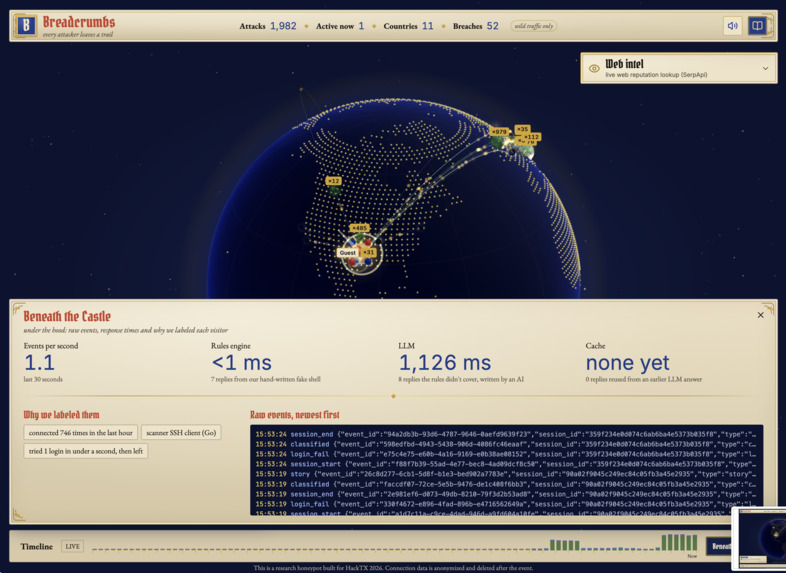Screen dimensions: 786x573
Task: Select the ×31 marker on globe
Action: tap(368, 252)
